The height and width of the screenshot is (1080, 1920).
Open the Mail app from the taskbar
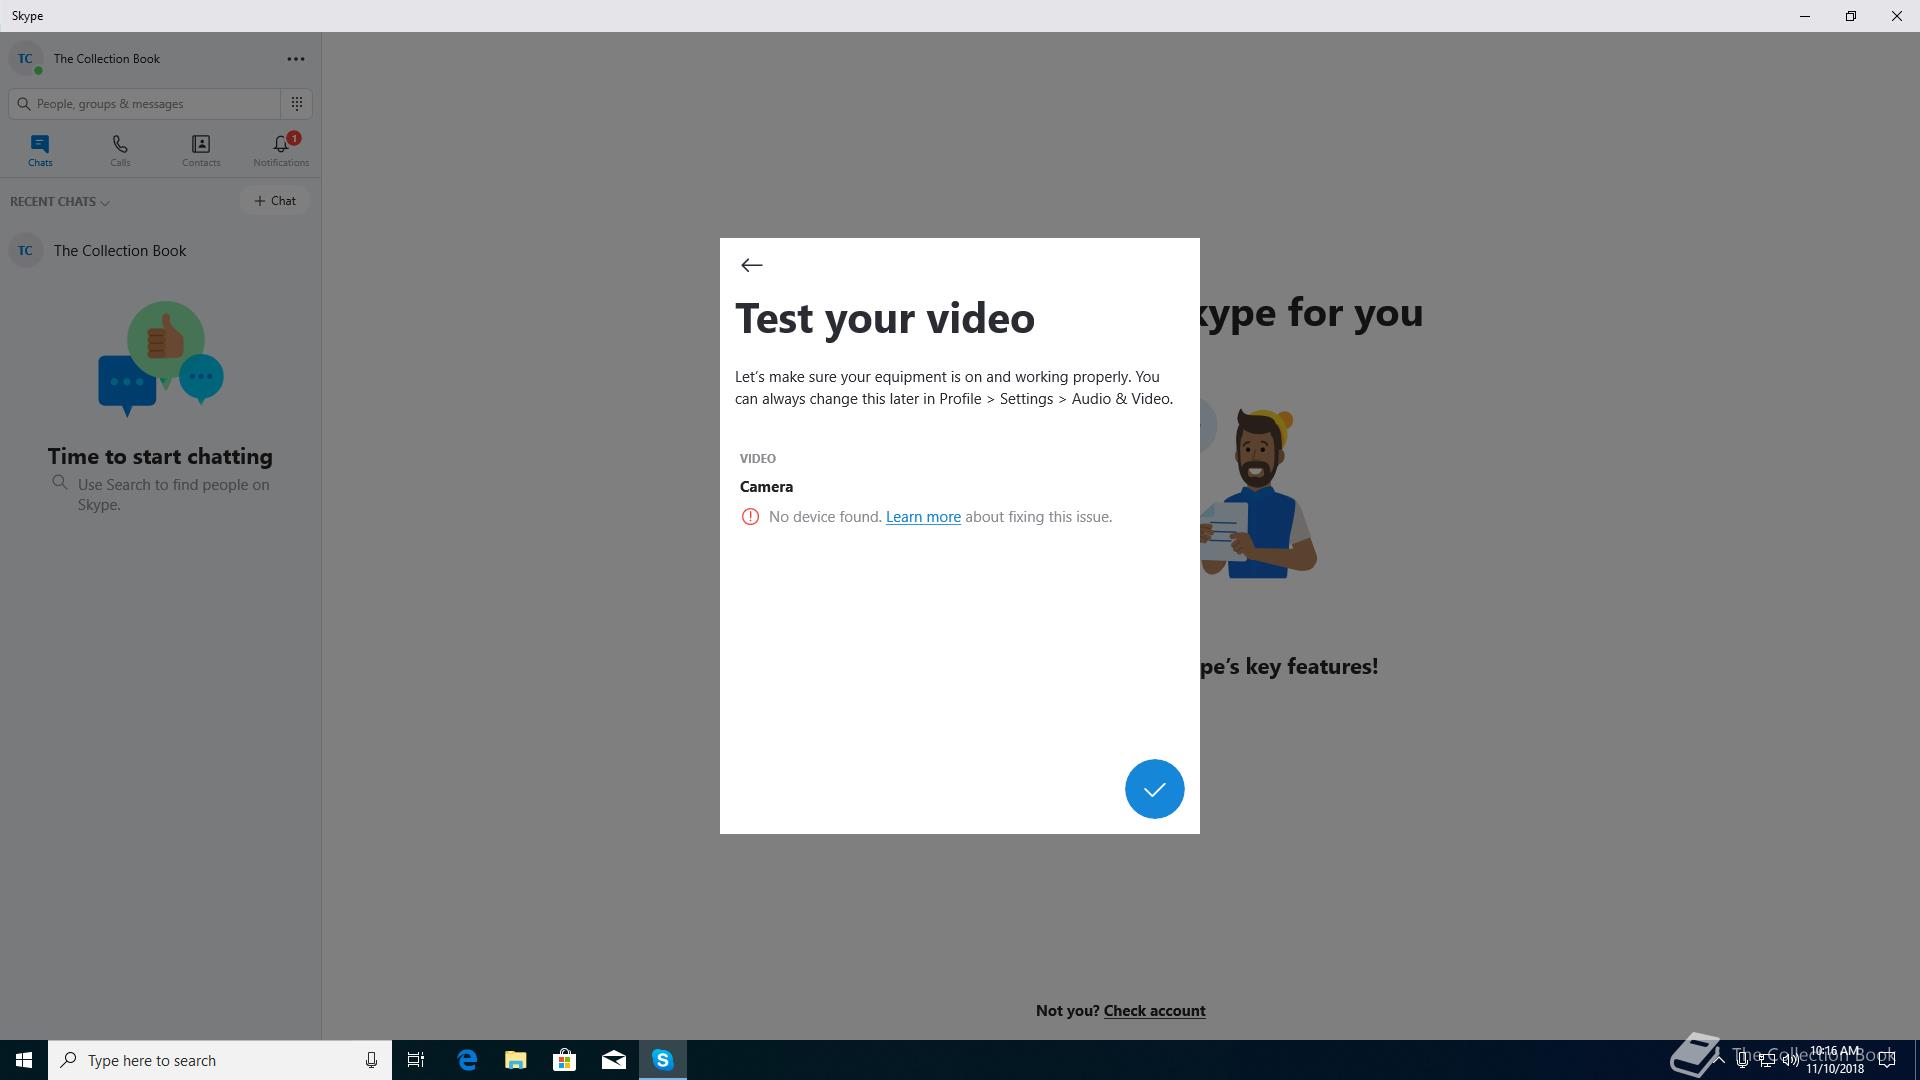click(x=614, y=1060)
